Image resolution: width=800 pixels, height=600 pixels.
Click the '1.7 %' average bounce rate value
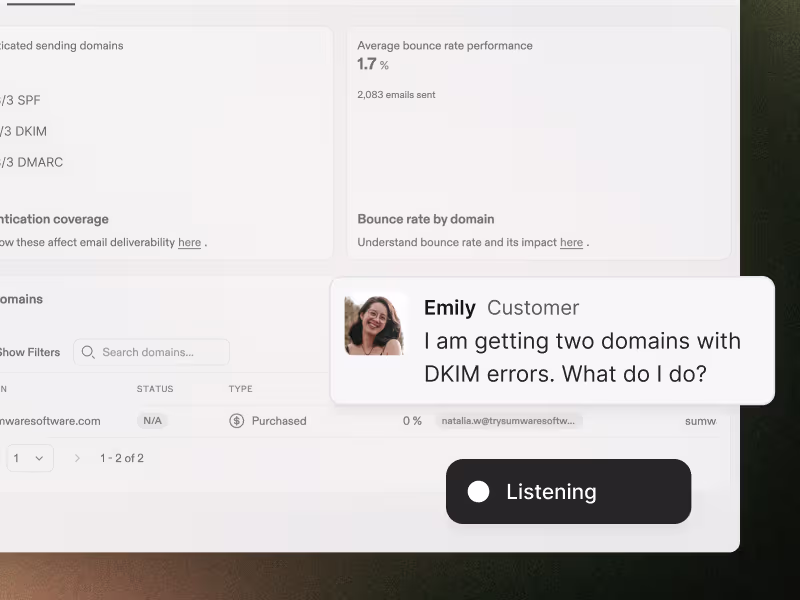point(373,64)
